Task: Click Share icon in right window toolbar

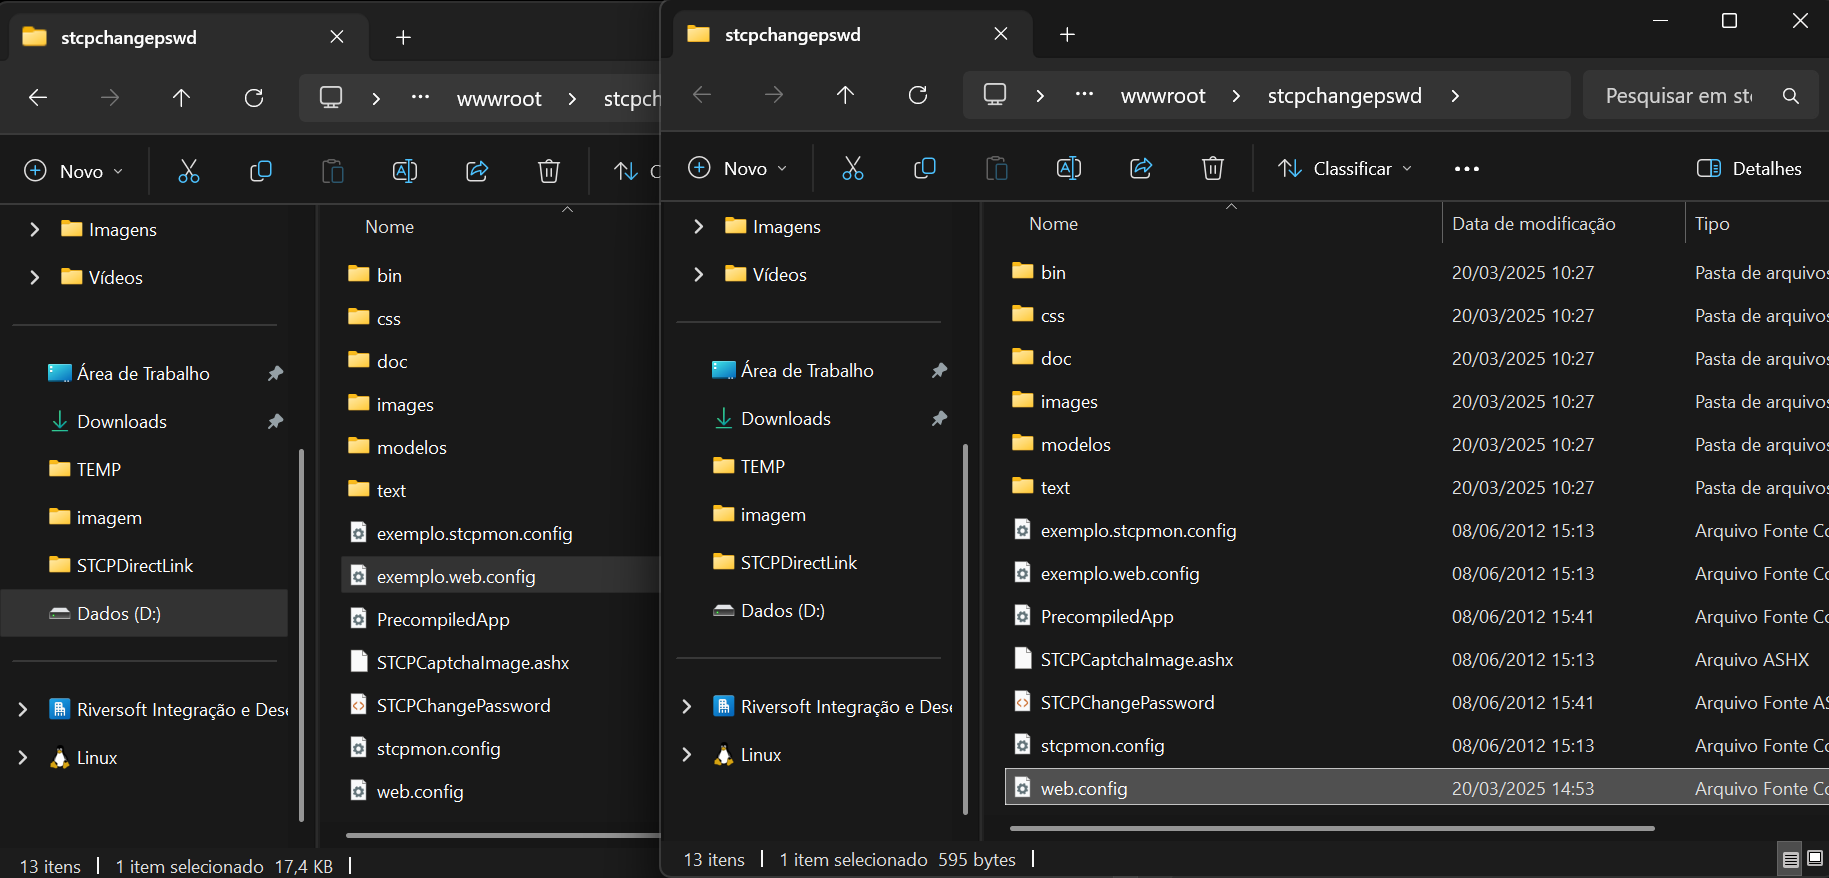Action: (1141, 169)
